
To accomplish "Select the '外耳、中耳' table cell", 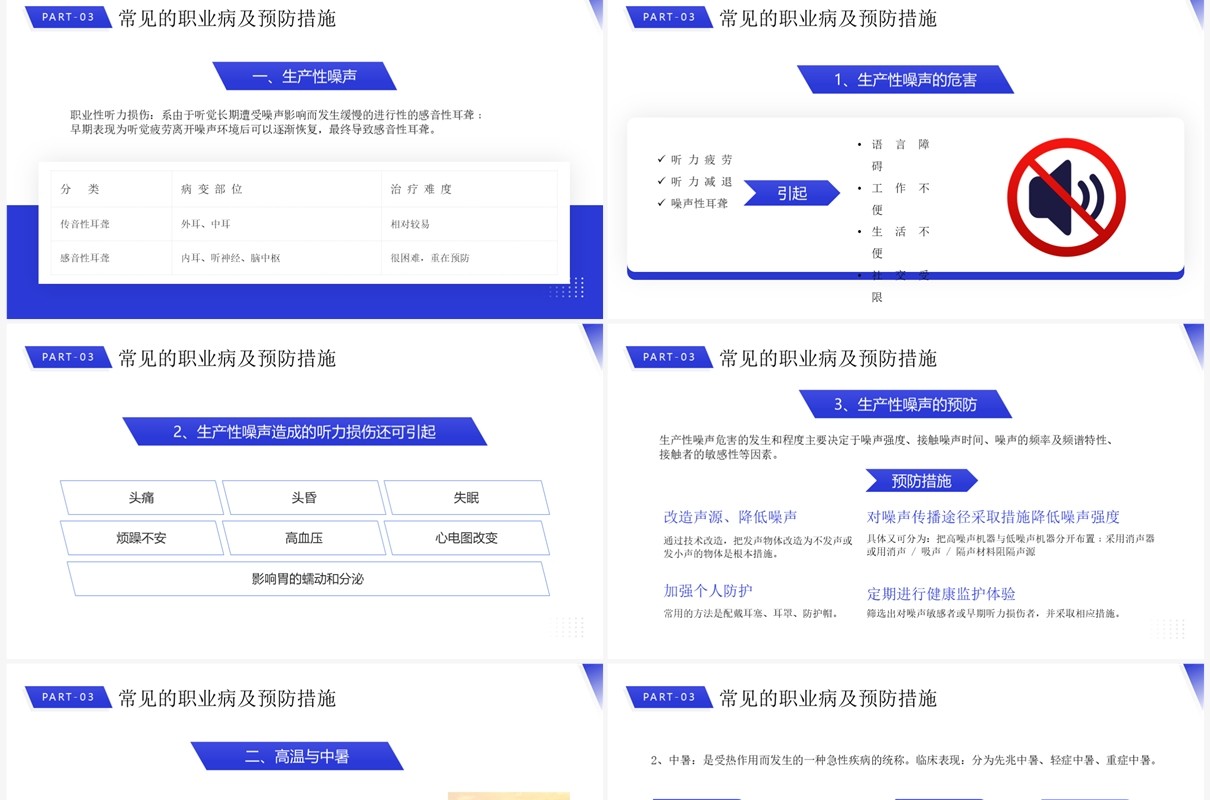I will 276,224.
